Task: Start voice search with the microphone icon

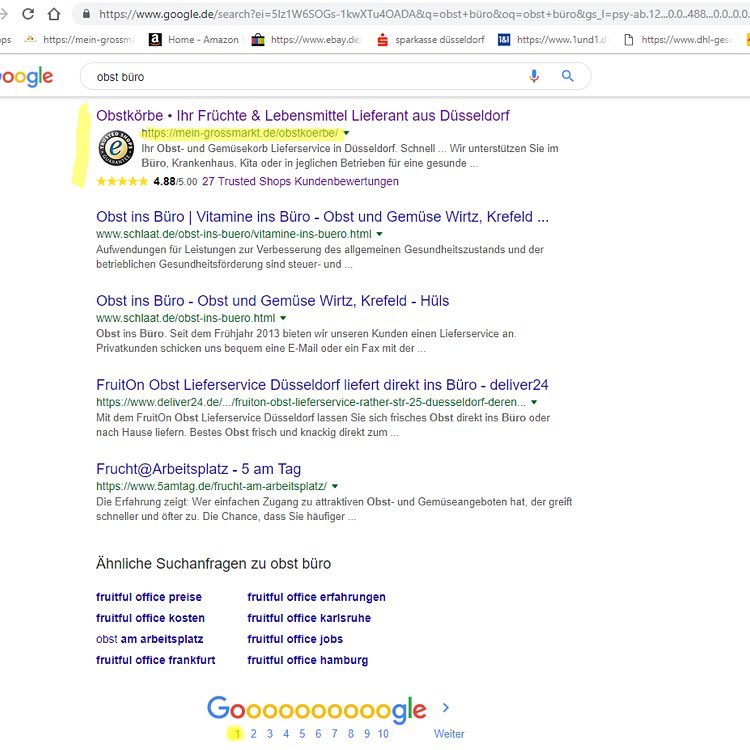Action: click(x=534, y=76)
